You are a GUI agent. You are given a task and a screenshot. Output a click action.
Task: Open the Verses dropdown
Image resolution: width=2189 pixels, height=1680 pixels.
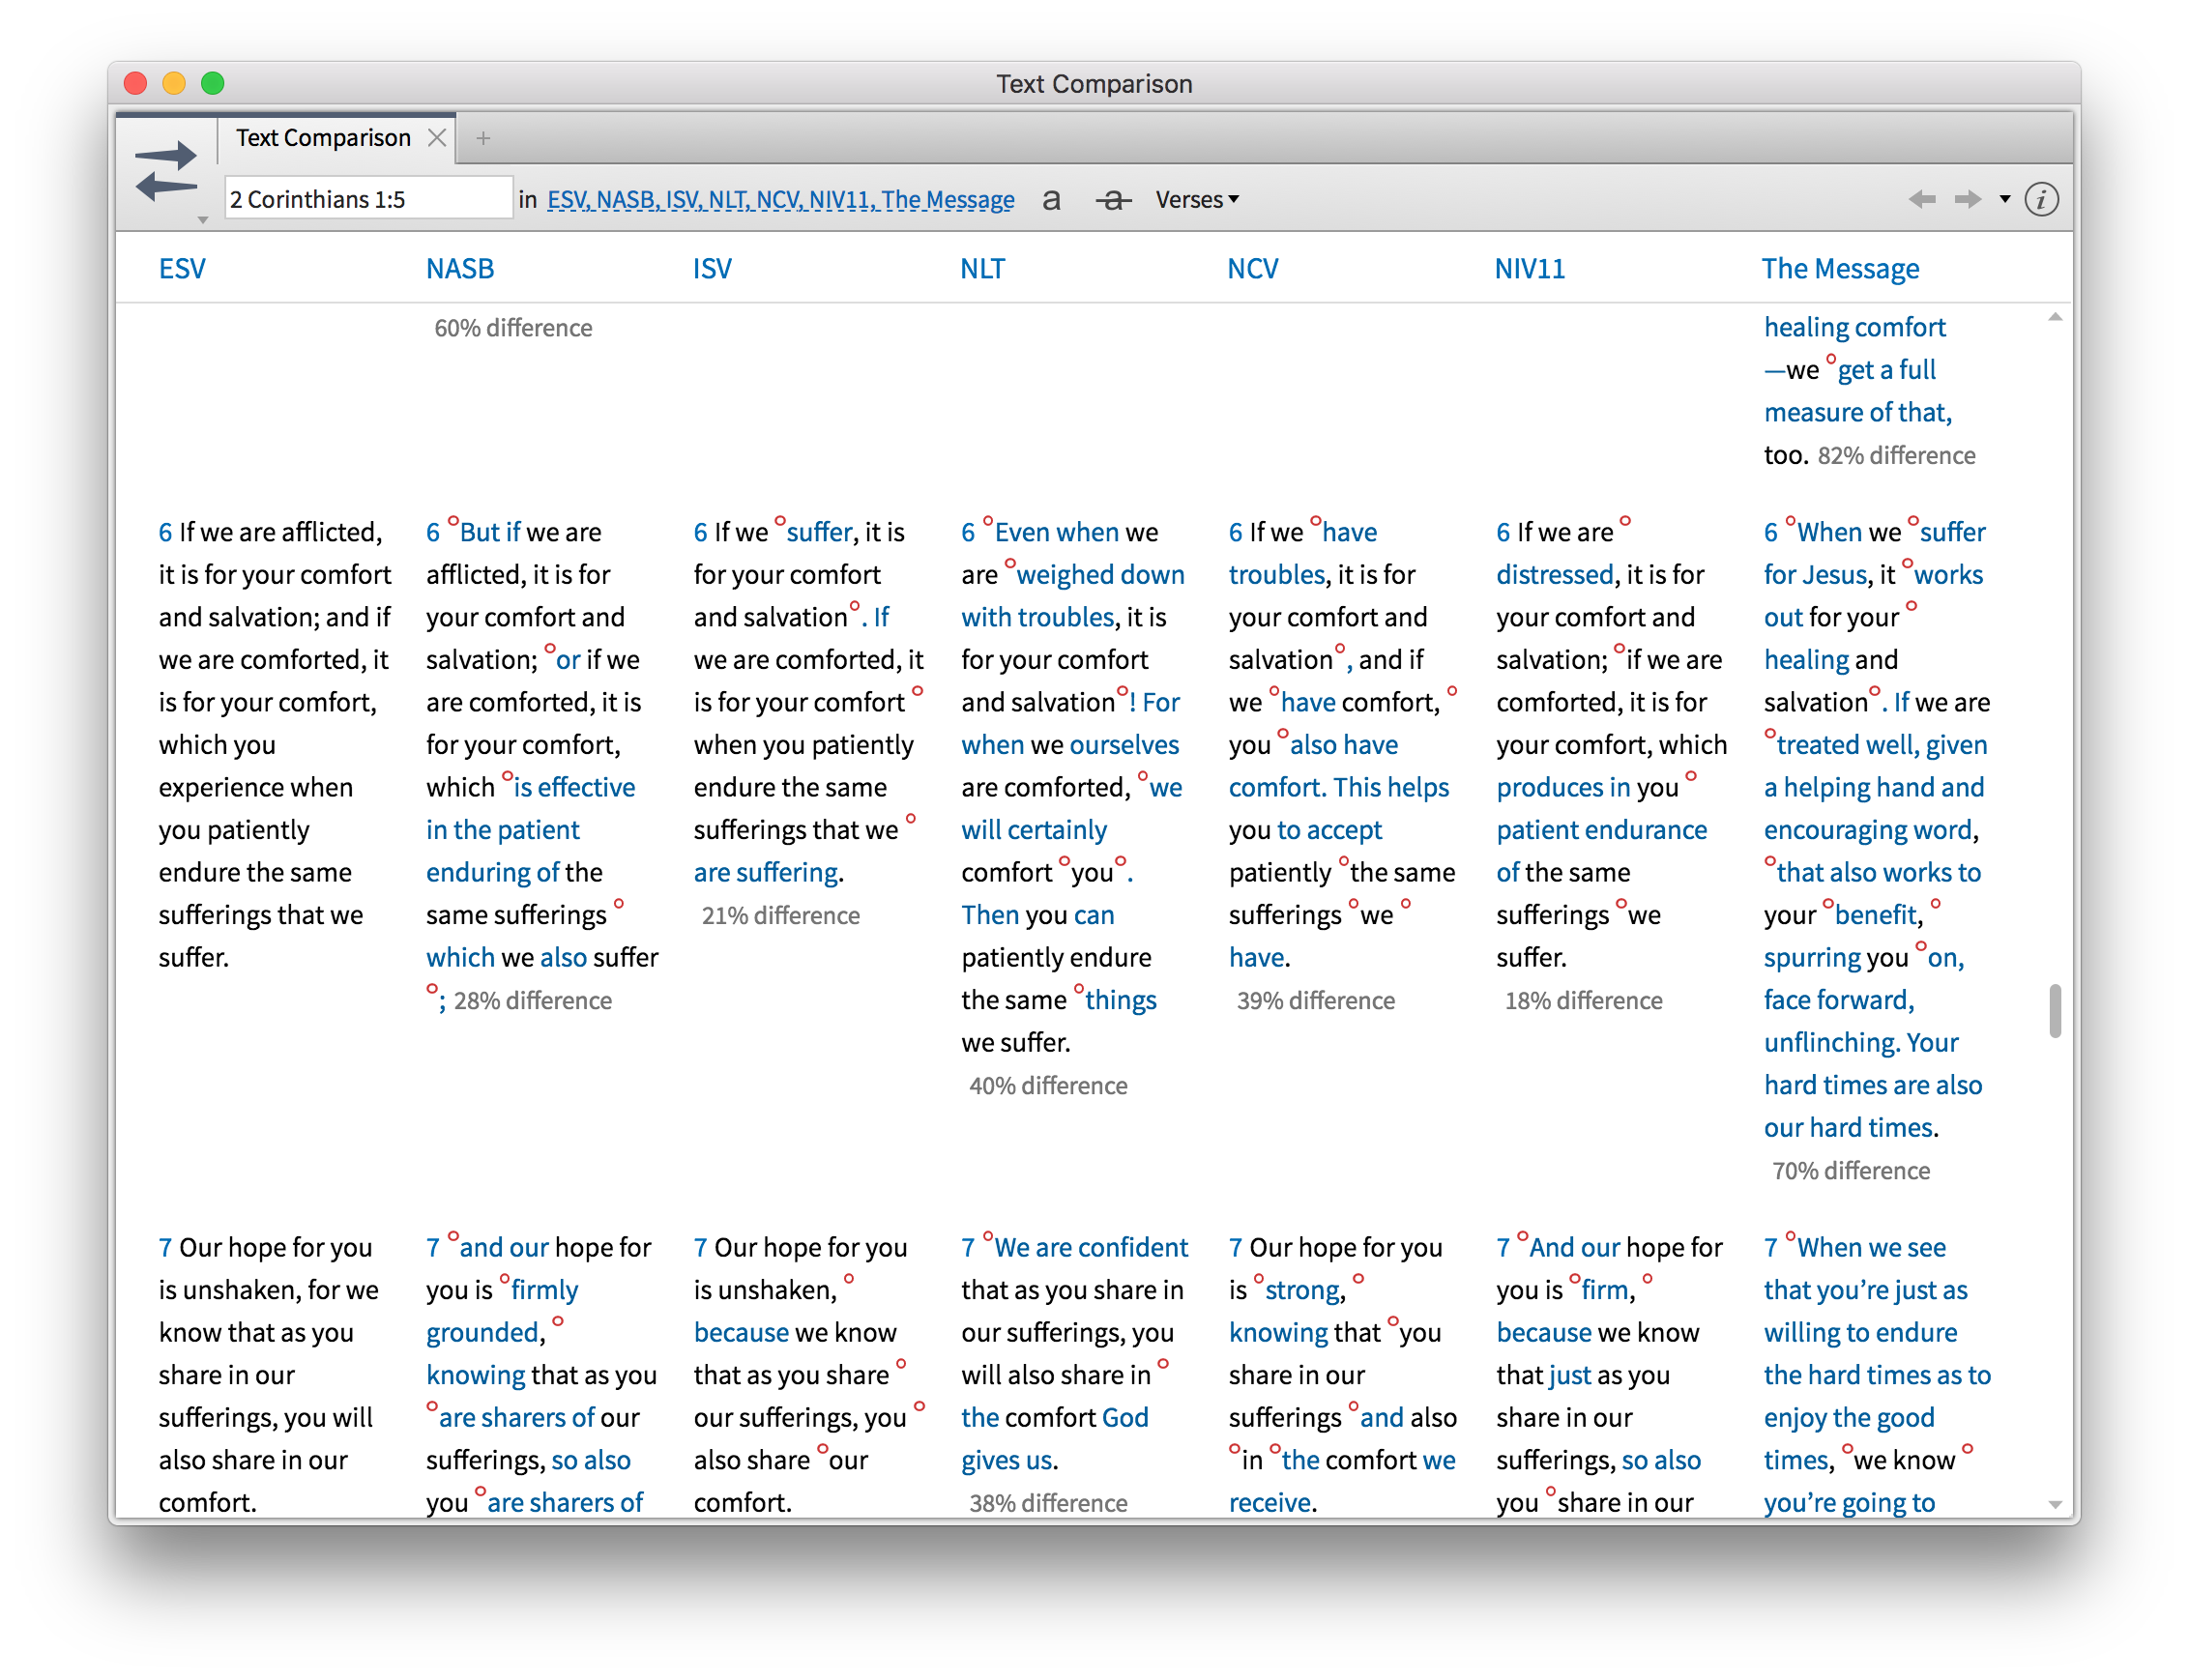point(1196,200)
